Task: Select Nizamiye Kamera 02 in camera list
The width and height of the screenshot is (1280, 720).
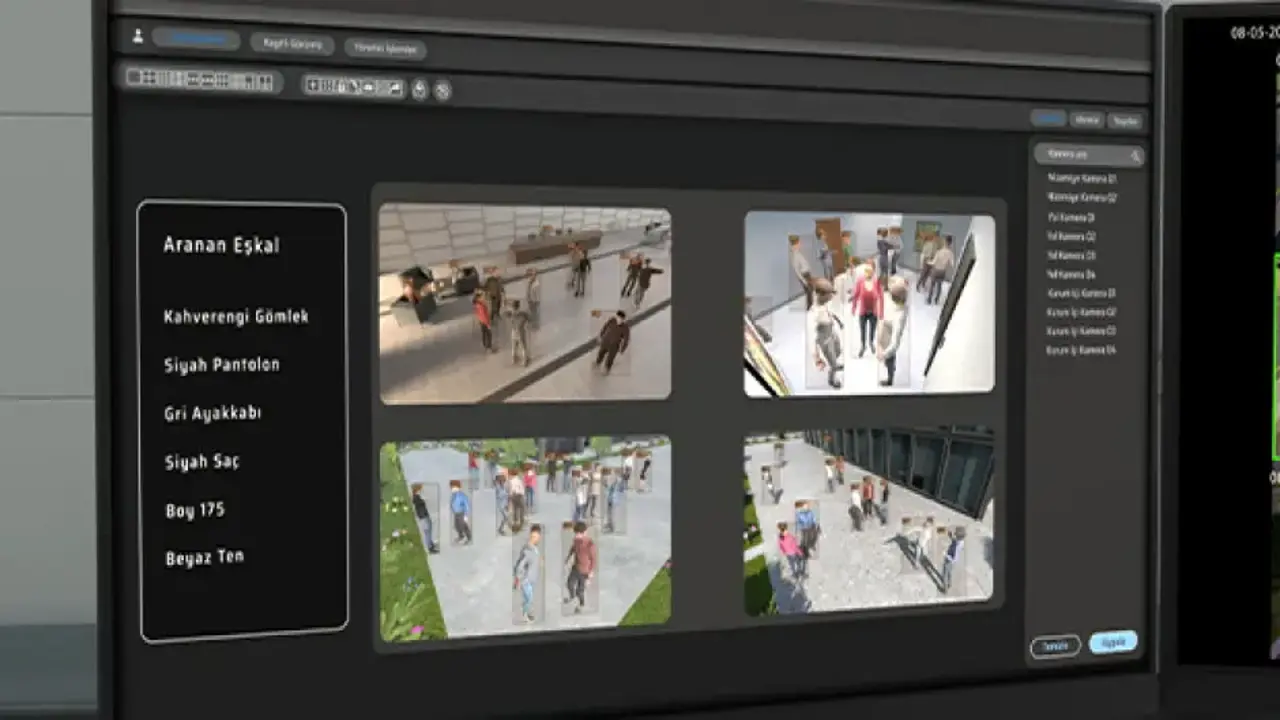Action: pos(1082,197)
